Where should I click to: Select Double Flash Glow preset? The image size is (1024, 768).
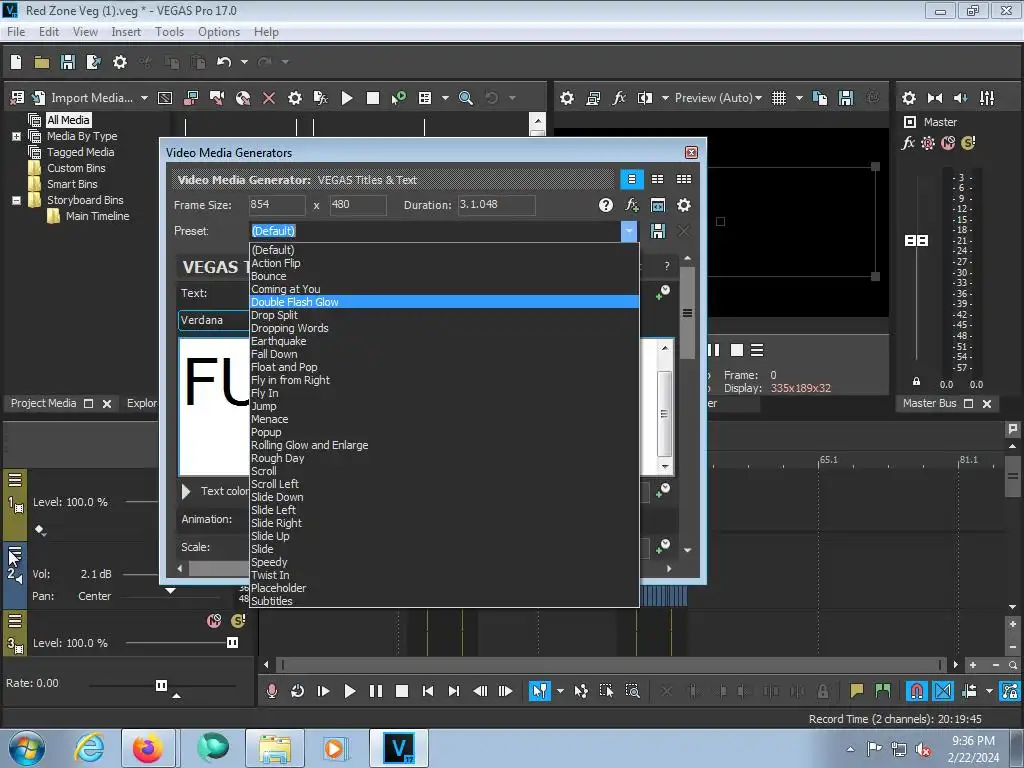[444, 302]
